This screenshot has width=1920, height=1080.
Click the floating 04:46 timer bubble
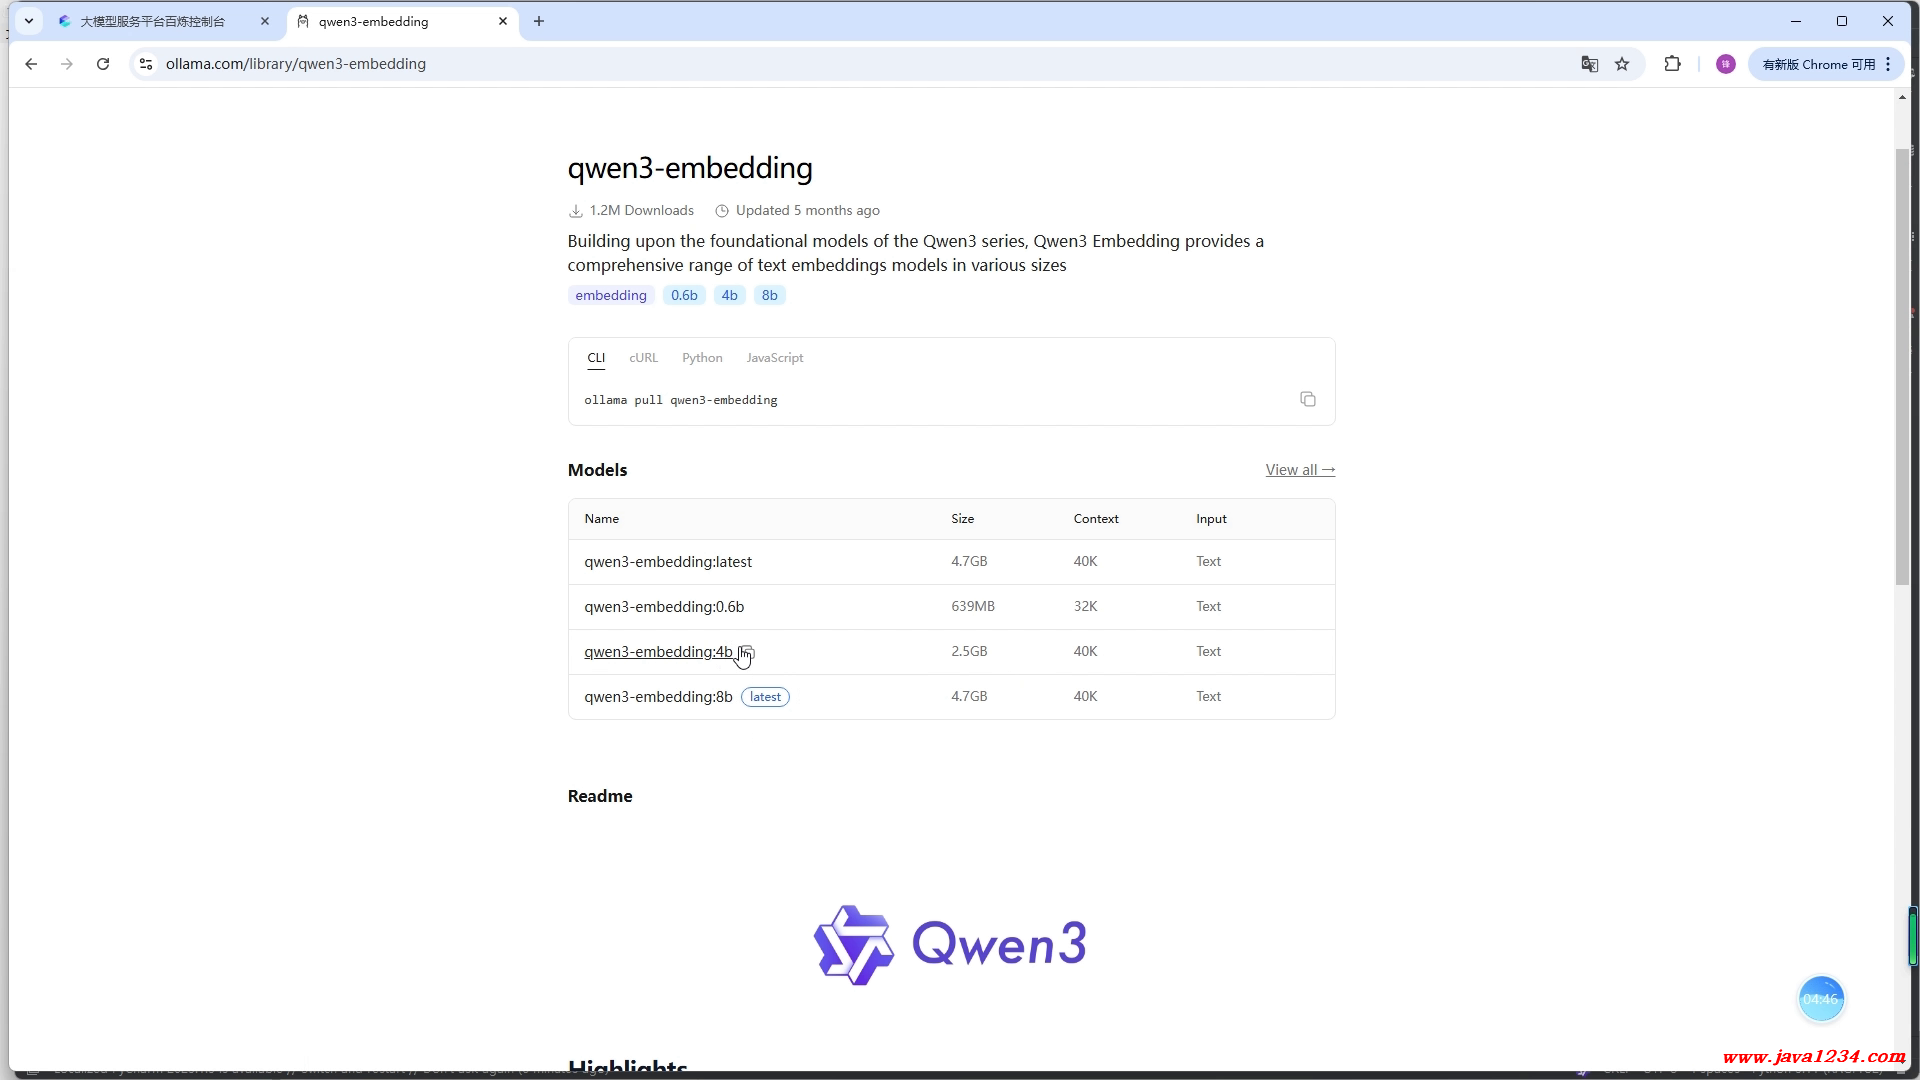(1821, 999)
